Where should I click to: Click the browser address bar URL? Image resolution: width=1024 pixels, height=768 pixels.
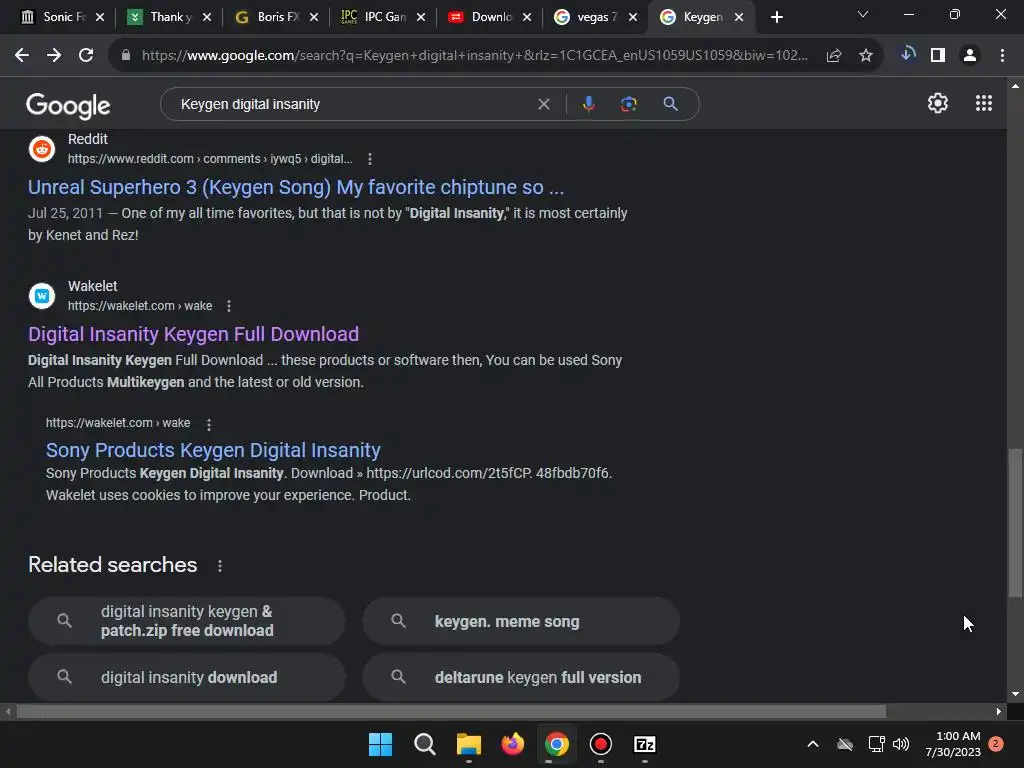[475, 56]
